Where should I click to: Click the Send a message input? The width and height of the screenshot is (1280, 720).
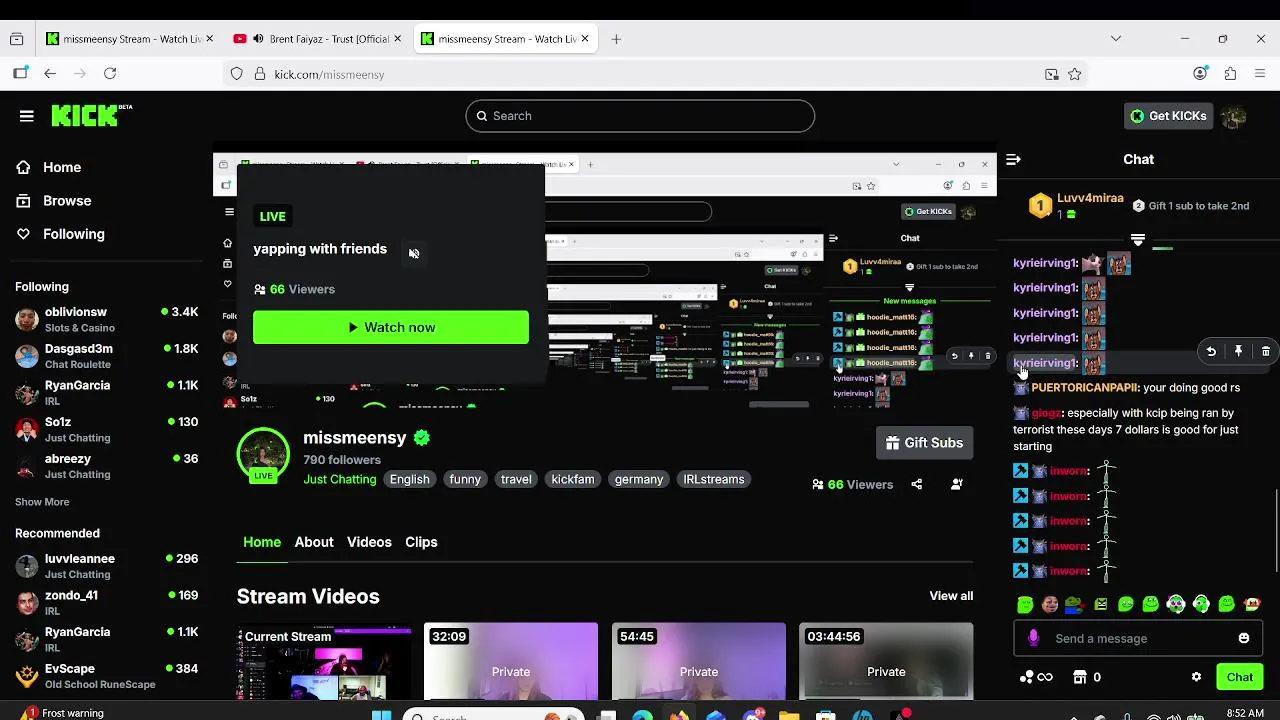coord(1140,638)
